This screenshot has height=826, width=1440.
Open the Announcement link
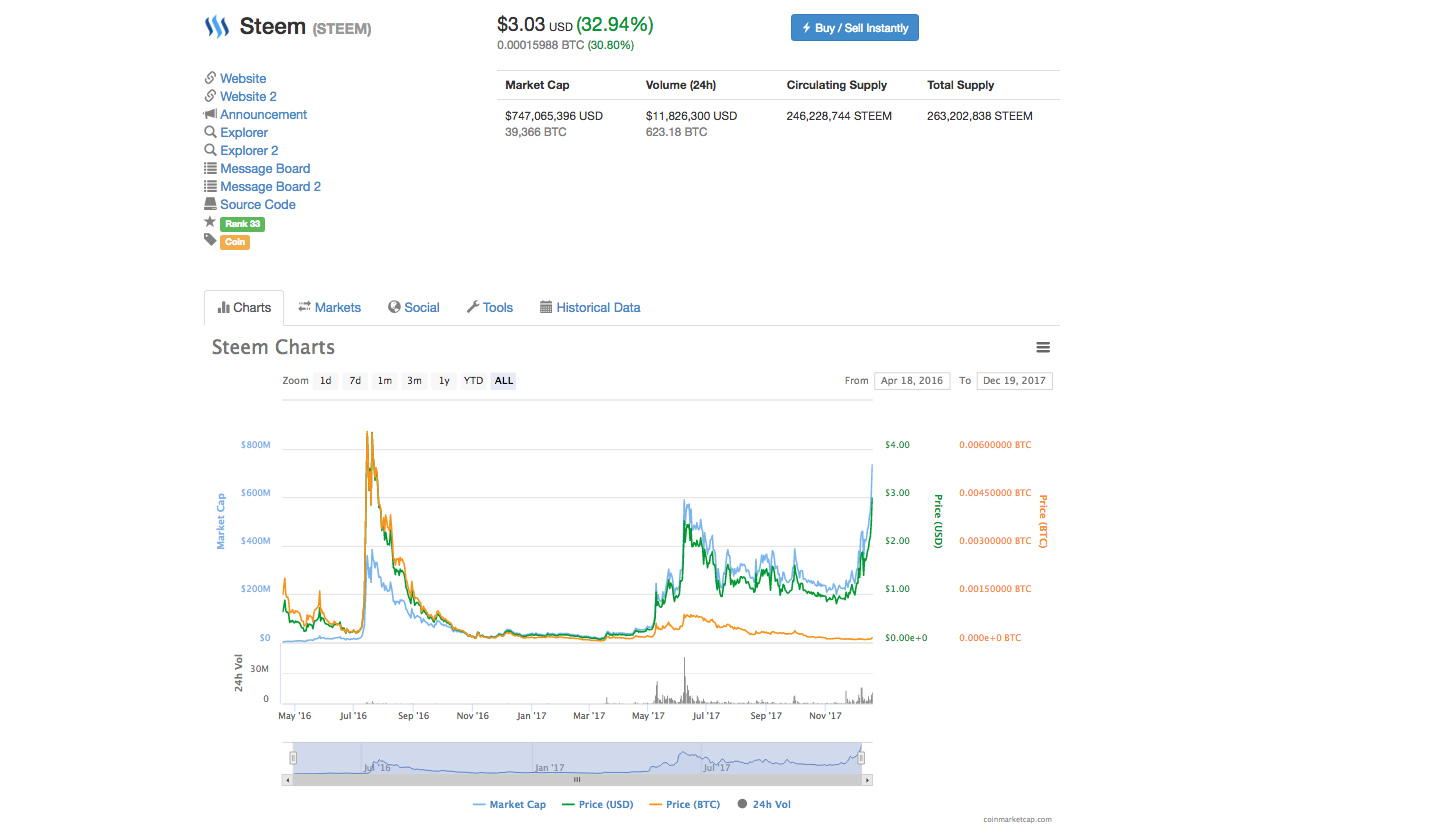coord(264,114)
